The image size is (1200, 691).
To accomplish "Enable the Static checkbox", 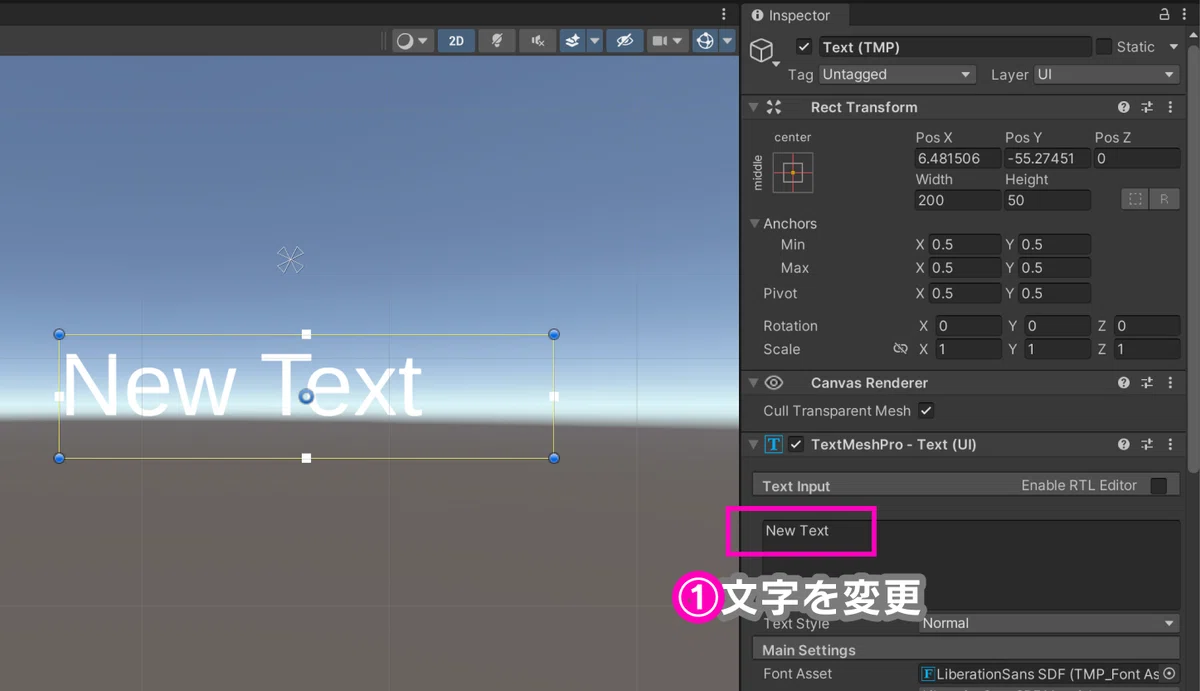I will [x=1104, y=47].
